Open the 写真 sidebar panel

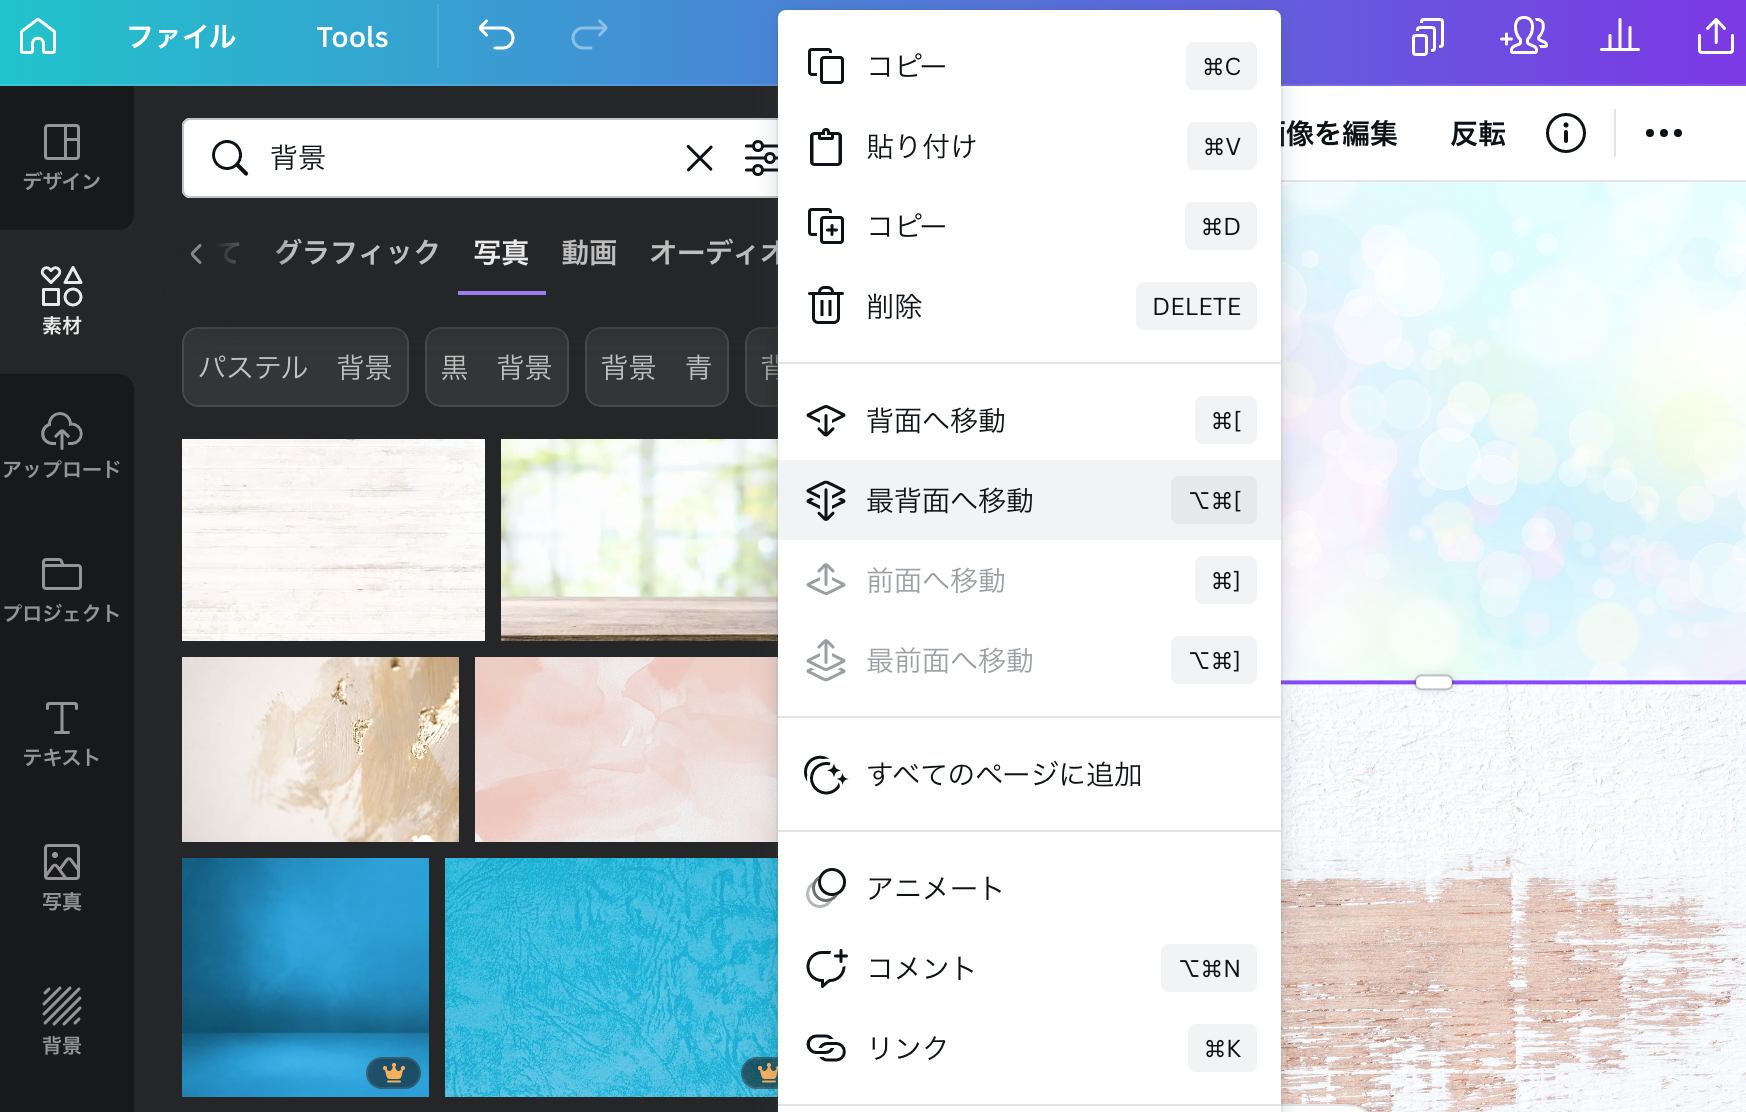pyautogui.click(x=62, y=877)
